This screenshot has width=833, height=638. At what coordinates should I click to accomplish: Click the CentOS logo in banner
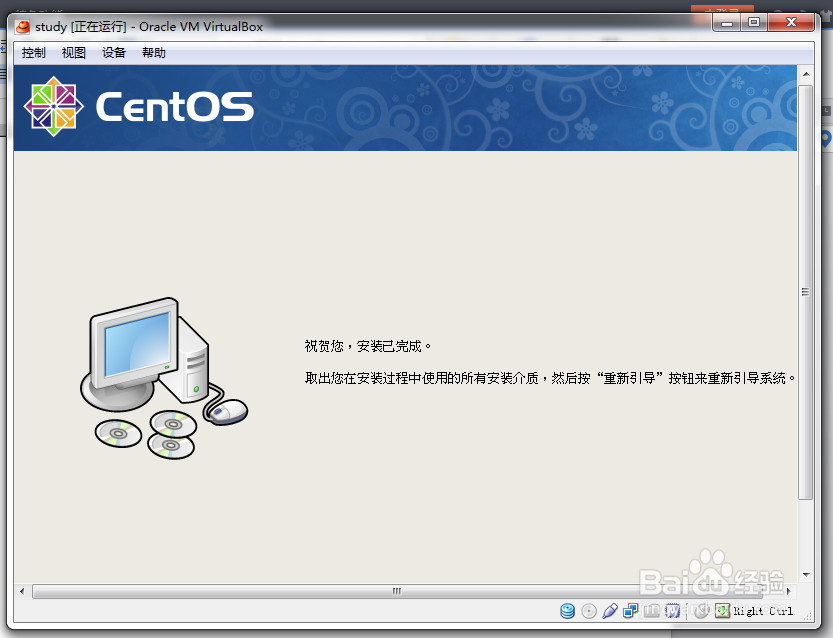[x=139, y=106]
